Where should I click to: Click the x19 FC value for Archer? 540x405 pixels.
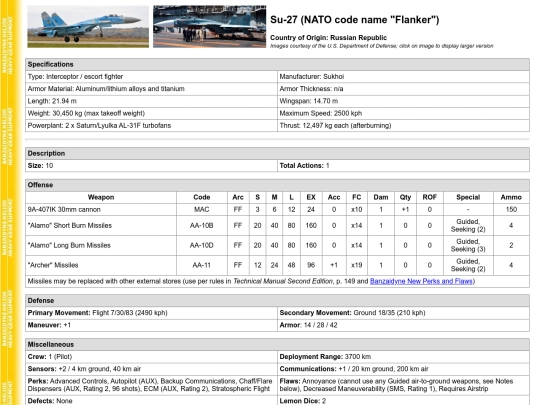[356, 265]
